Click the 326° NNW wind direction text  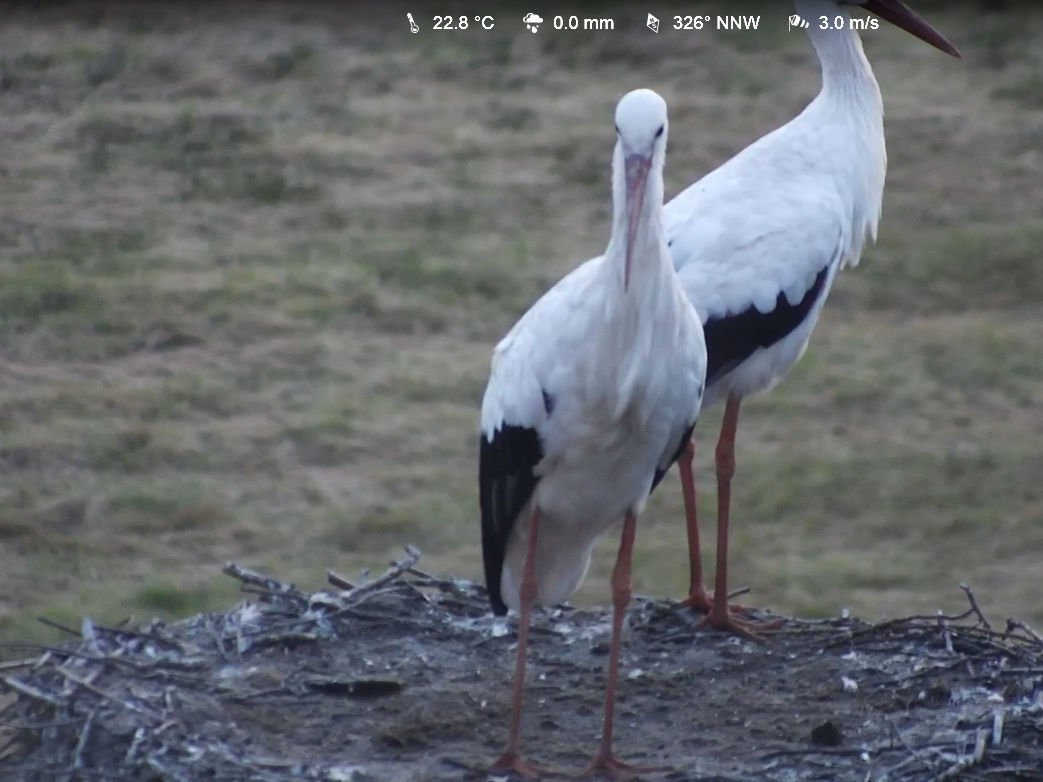tap(716, 23)
